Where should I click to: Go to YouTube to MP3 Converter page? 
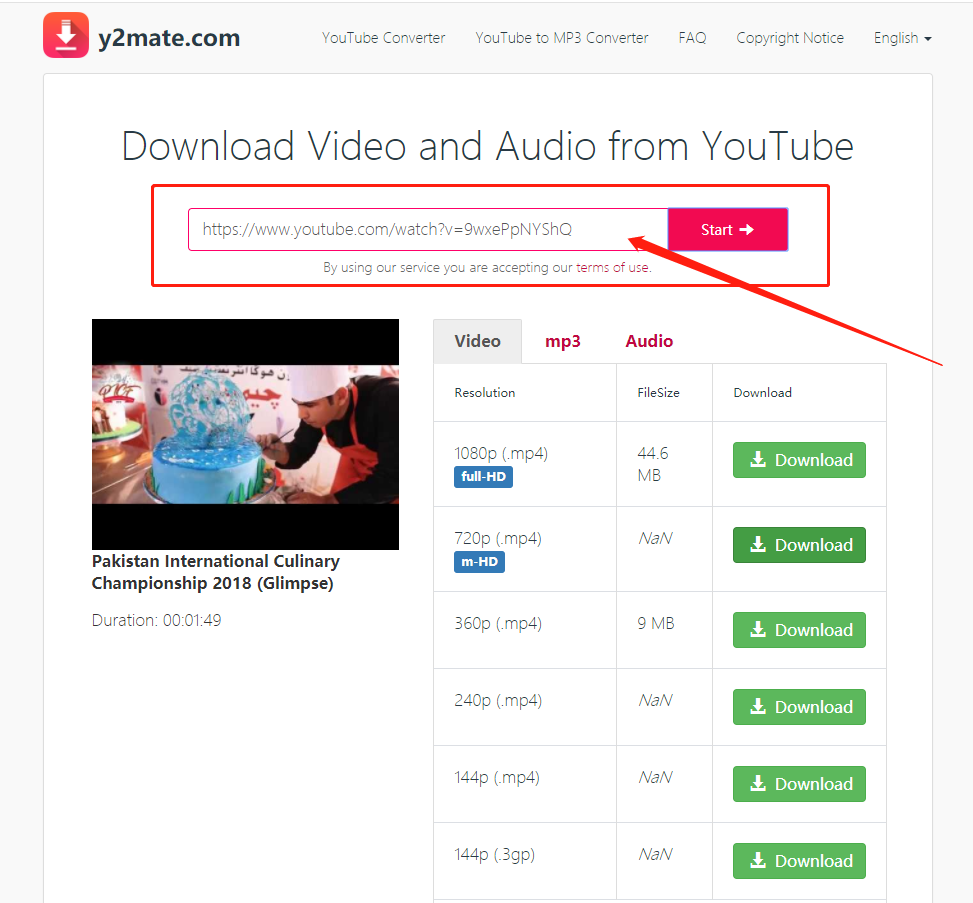pyautogui.click(x=562, y=38)
